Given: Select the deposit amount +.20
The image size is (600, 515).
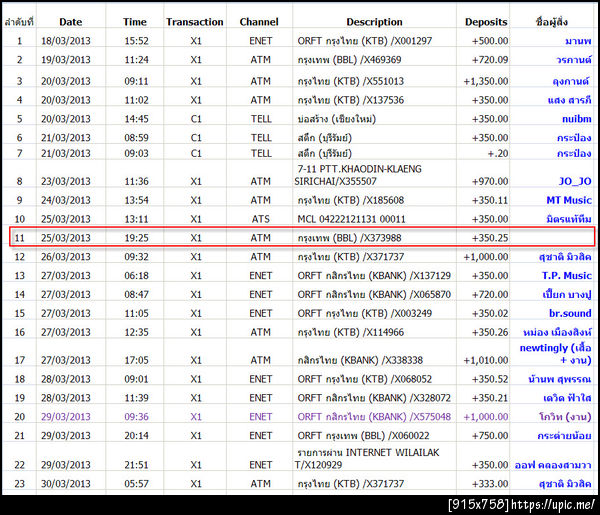Looking at the screenshot, I should point(498,153).
